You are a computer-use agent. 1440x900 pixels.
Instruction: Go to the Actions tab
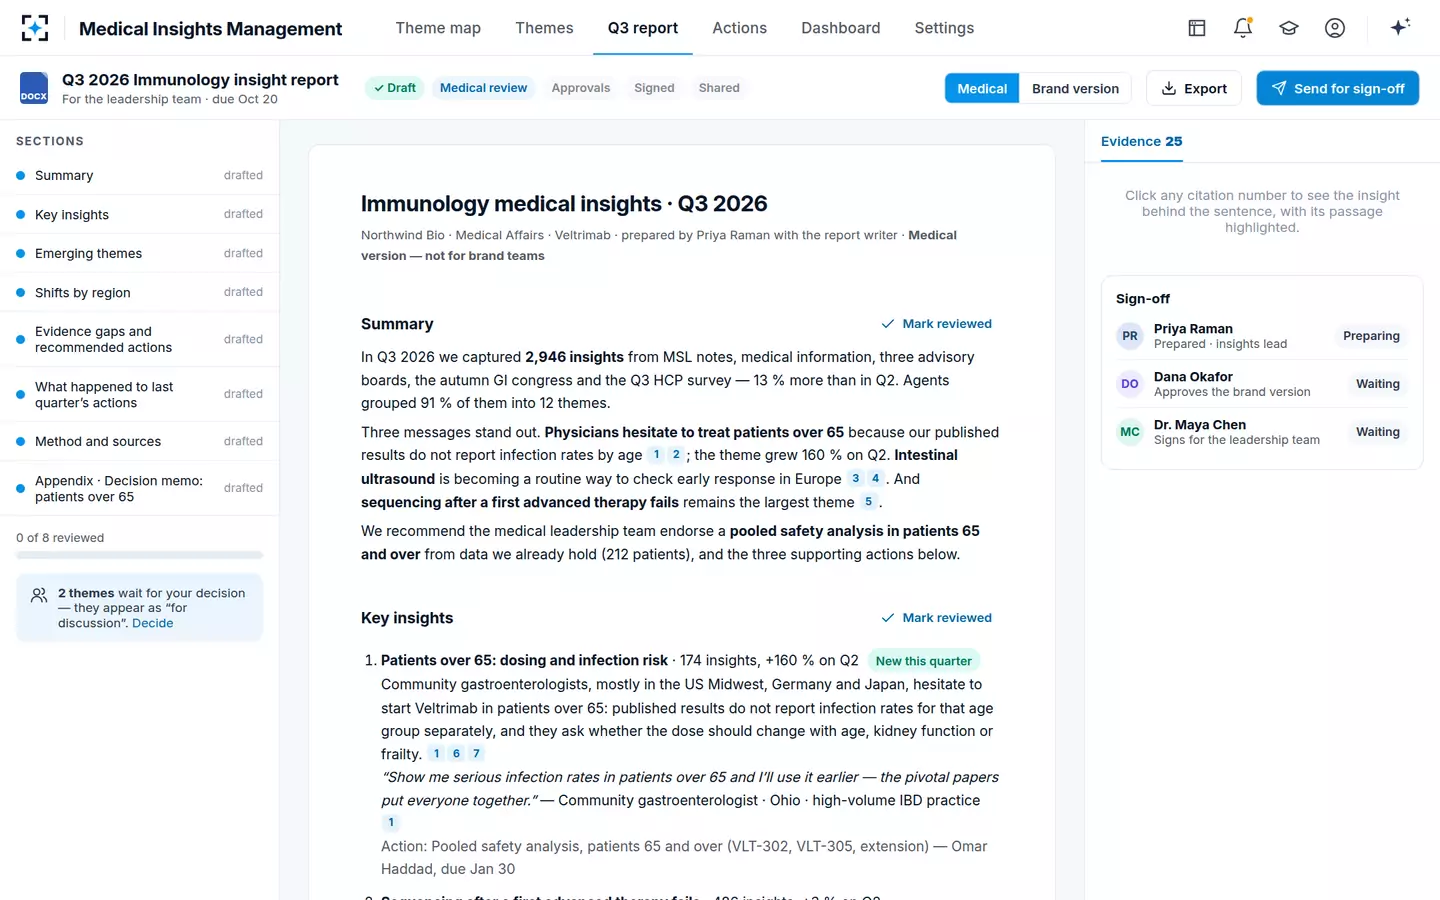pos(739,28)
